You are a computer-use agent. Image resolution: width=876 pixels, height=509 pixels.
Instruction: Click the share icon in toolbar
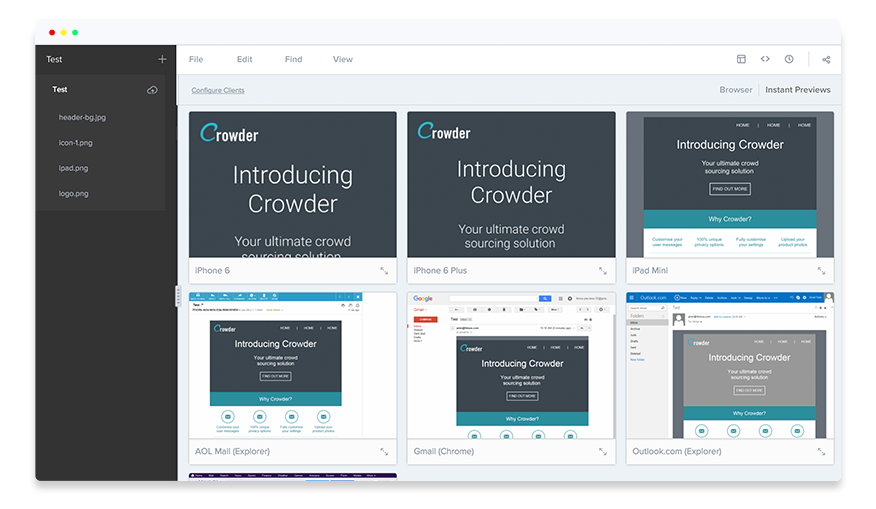point(826,60)
